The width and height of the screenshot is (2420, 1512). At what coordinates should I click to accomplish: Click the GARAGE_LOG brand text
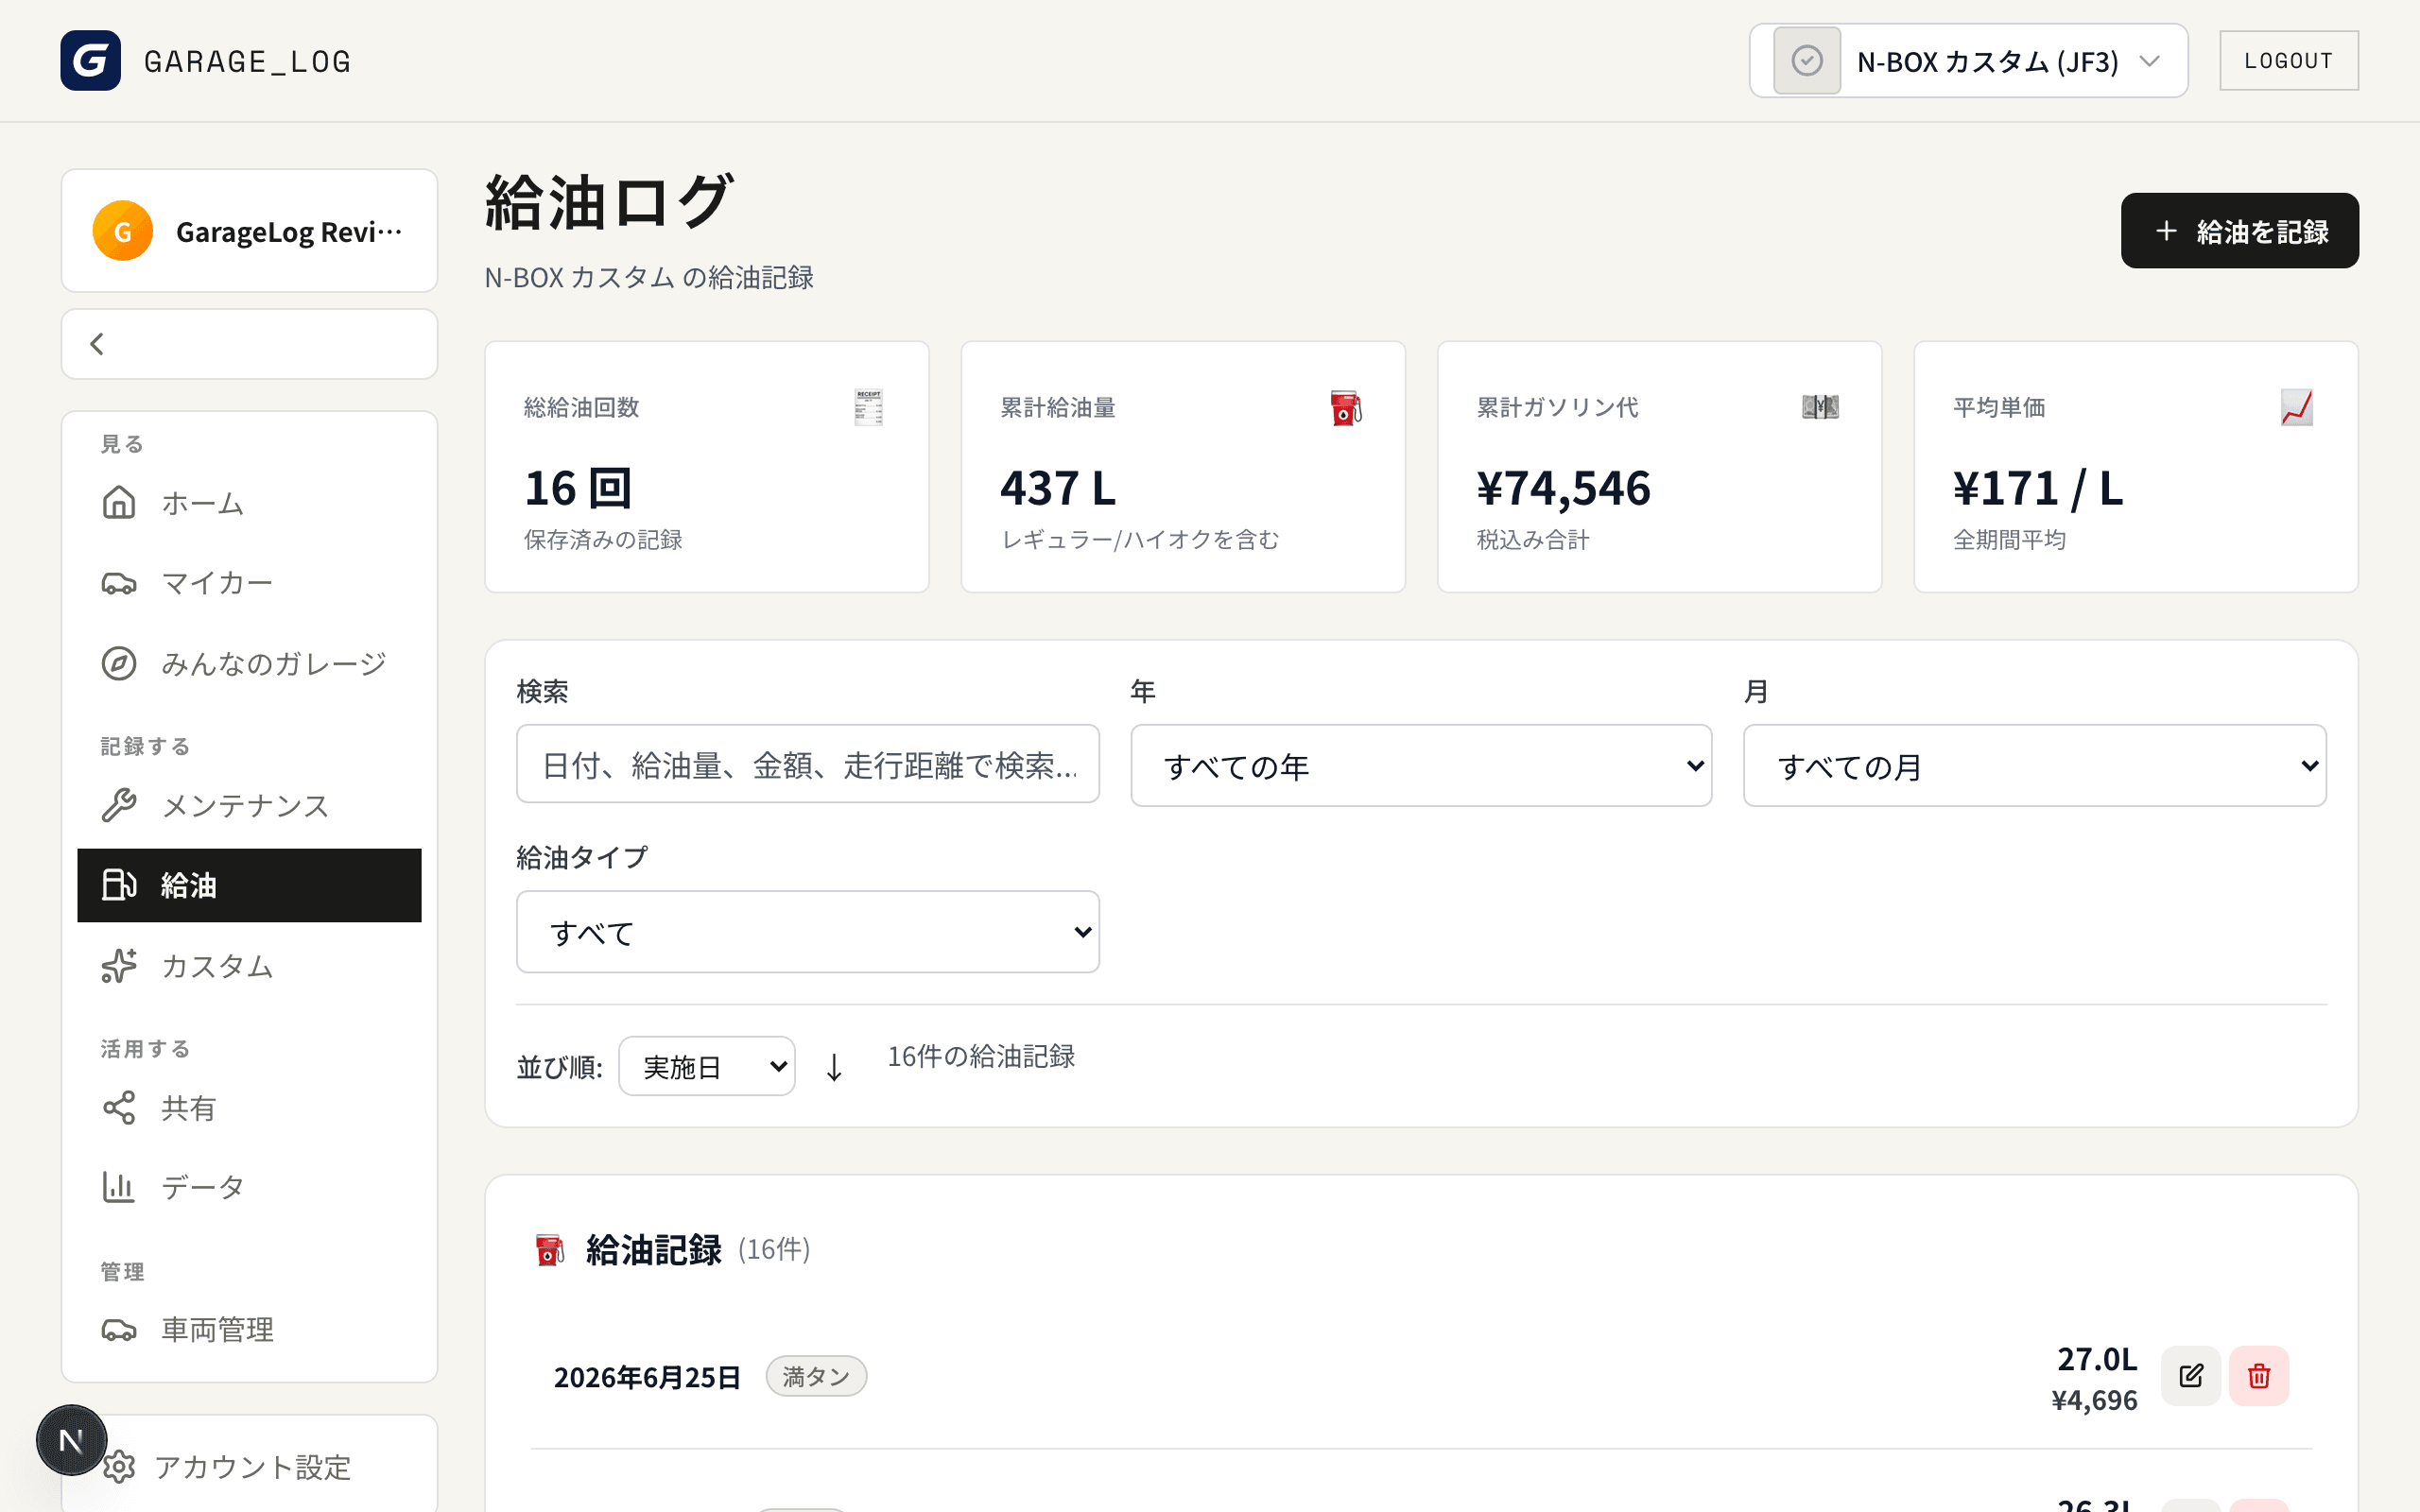point(247,61)
